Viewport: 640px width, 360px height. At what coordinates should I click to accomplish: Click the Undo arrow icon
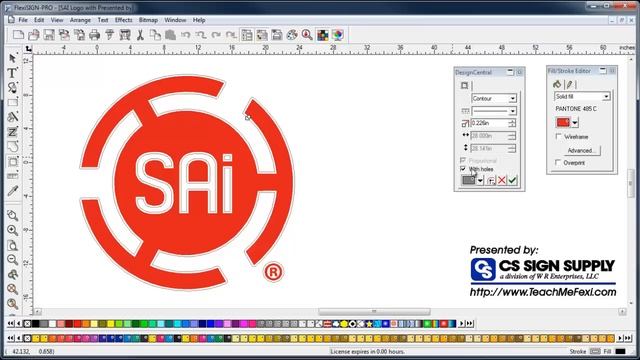186,35
